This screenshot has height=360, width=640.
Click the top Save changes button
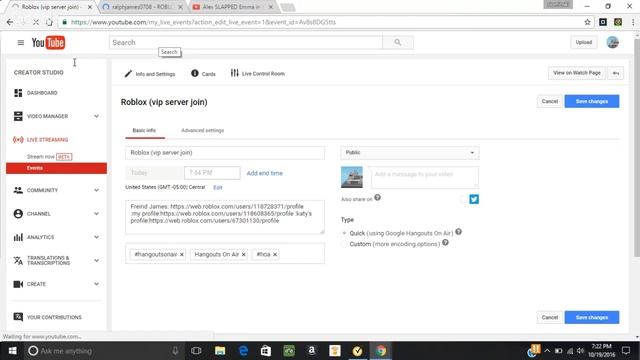click(x=592, y=101)
